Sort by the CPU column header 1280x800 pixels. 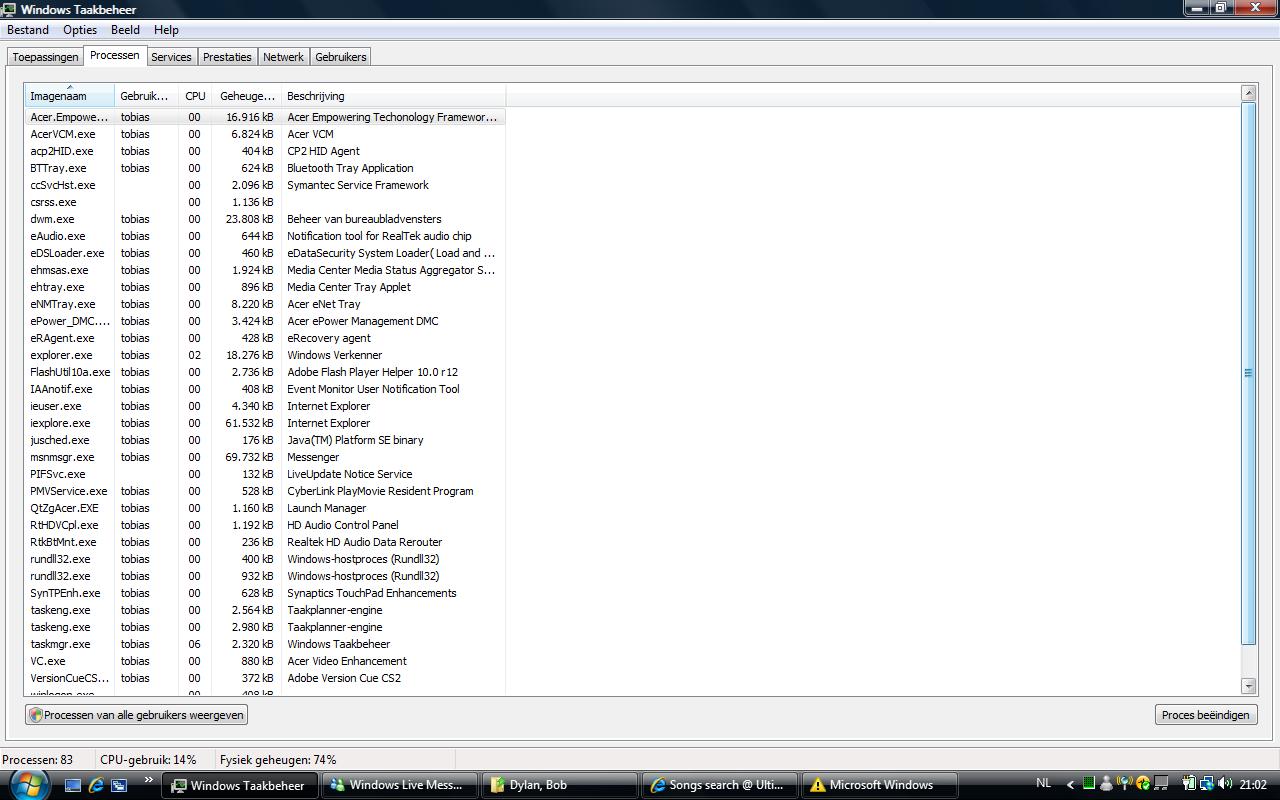[x=195, y=96]
